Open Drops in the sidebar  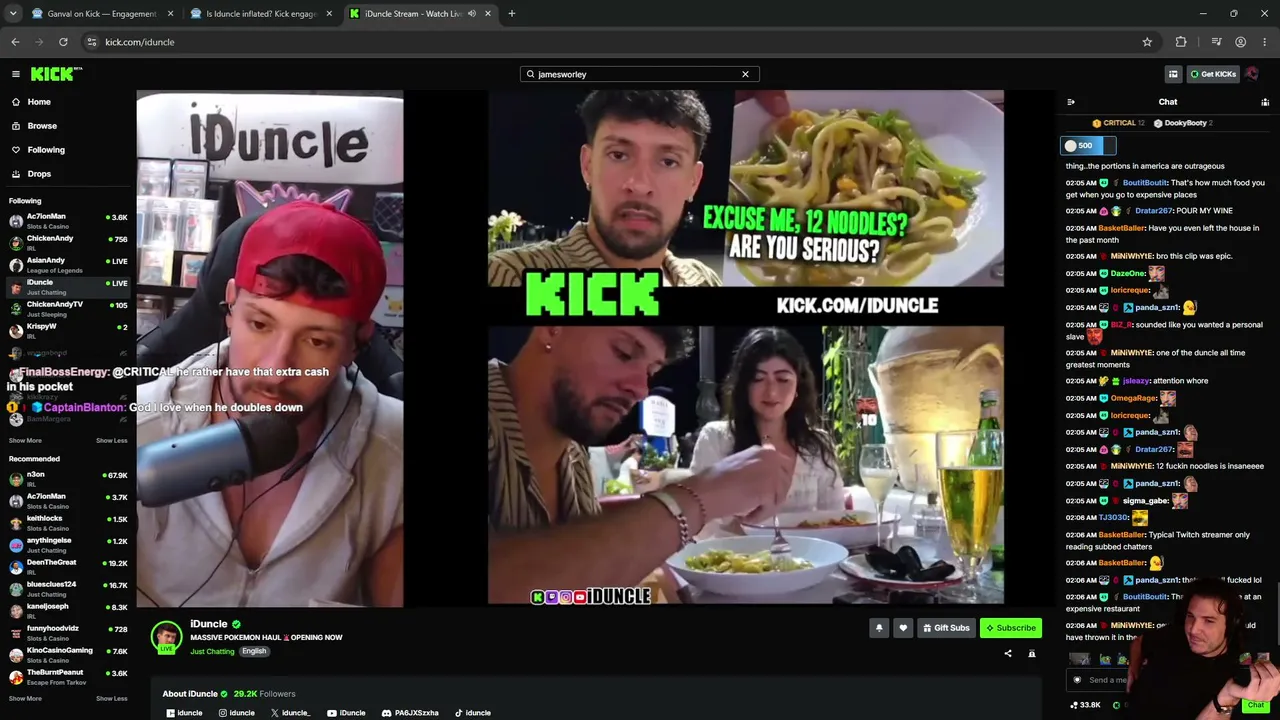(39, 174)
